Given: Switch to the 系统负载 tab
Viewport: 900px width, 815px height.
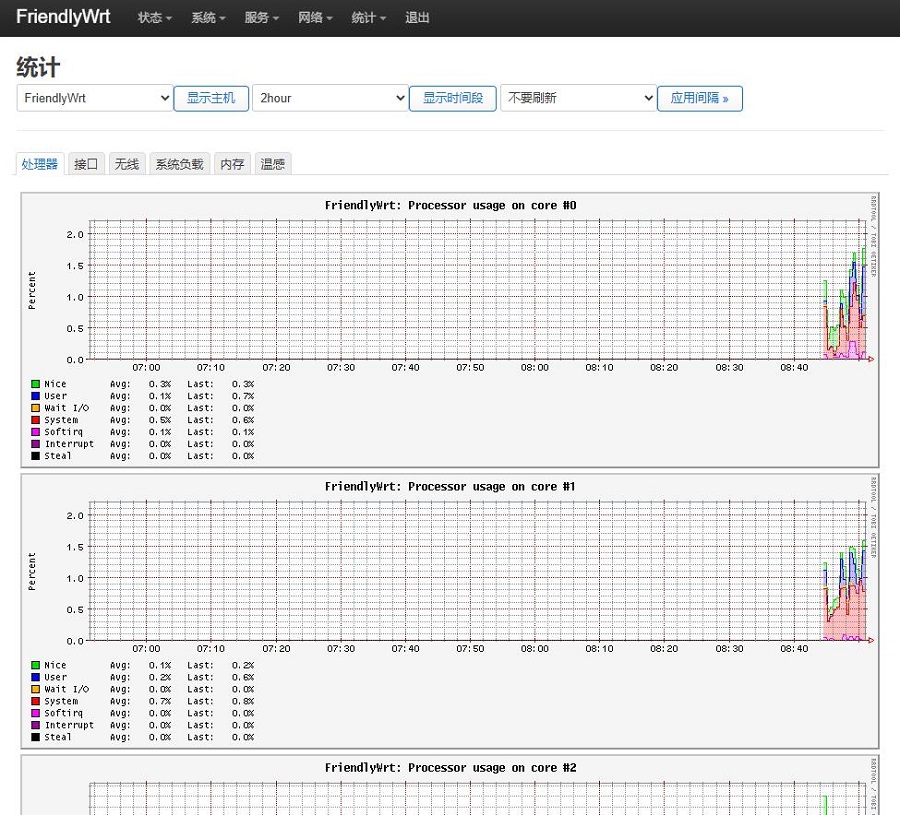Looking at the screenshot, I should pyautogui.click(x=180, y=164).
